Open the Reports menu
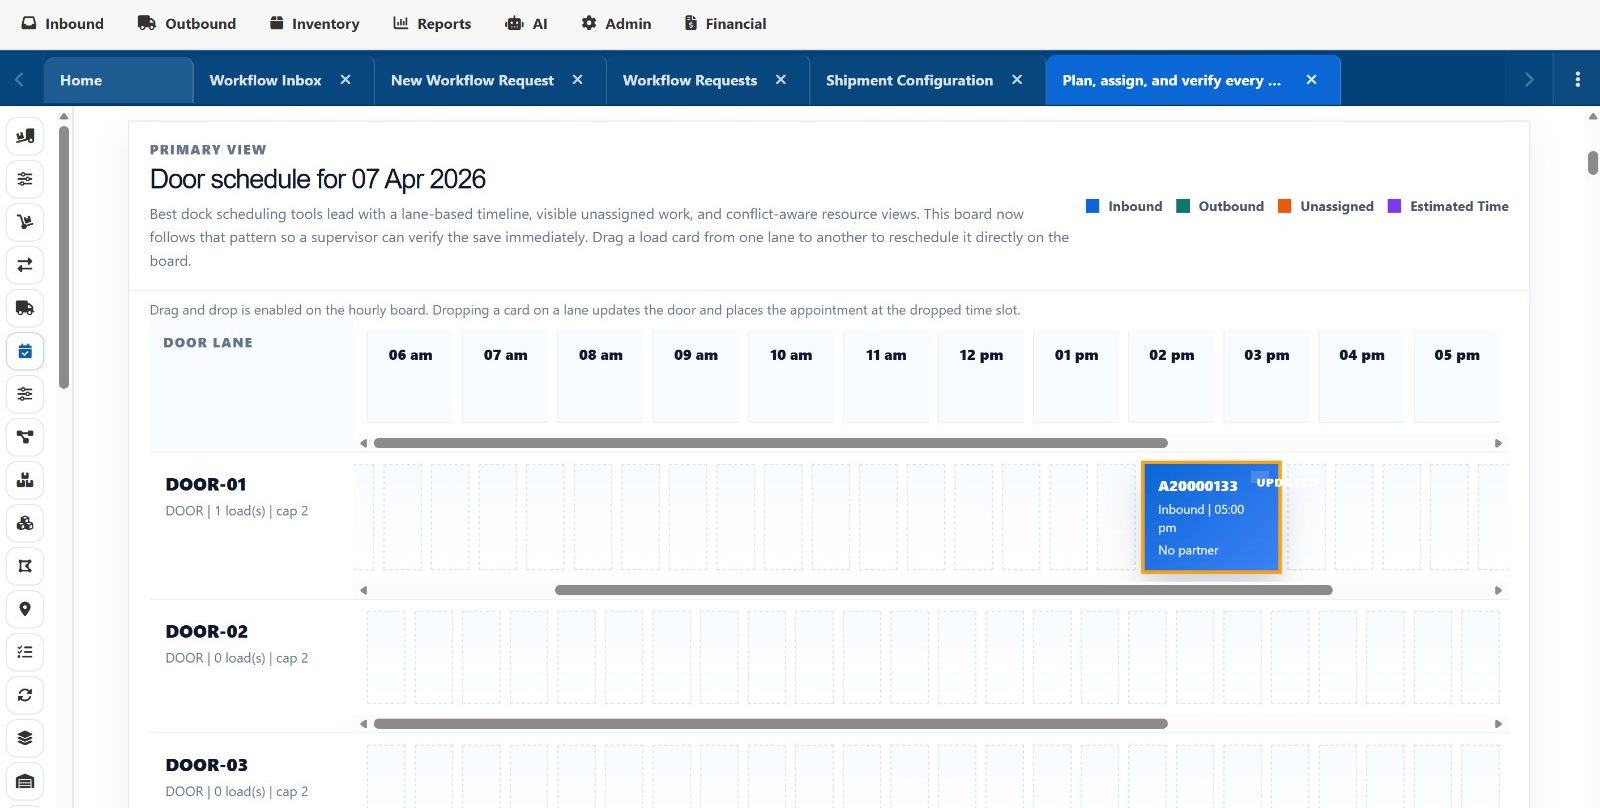Screen dimensions: 1600x808 432,24
